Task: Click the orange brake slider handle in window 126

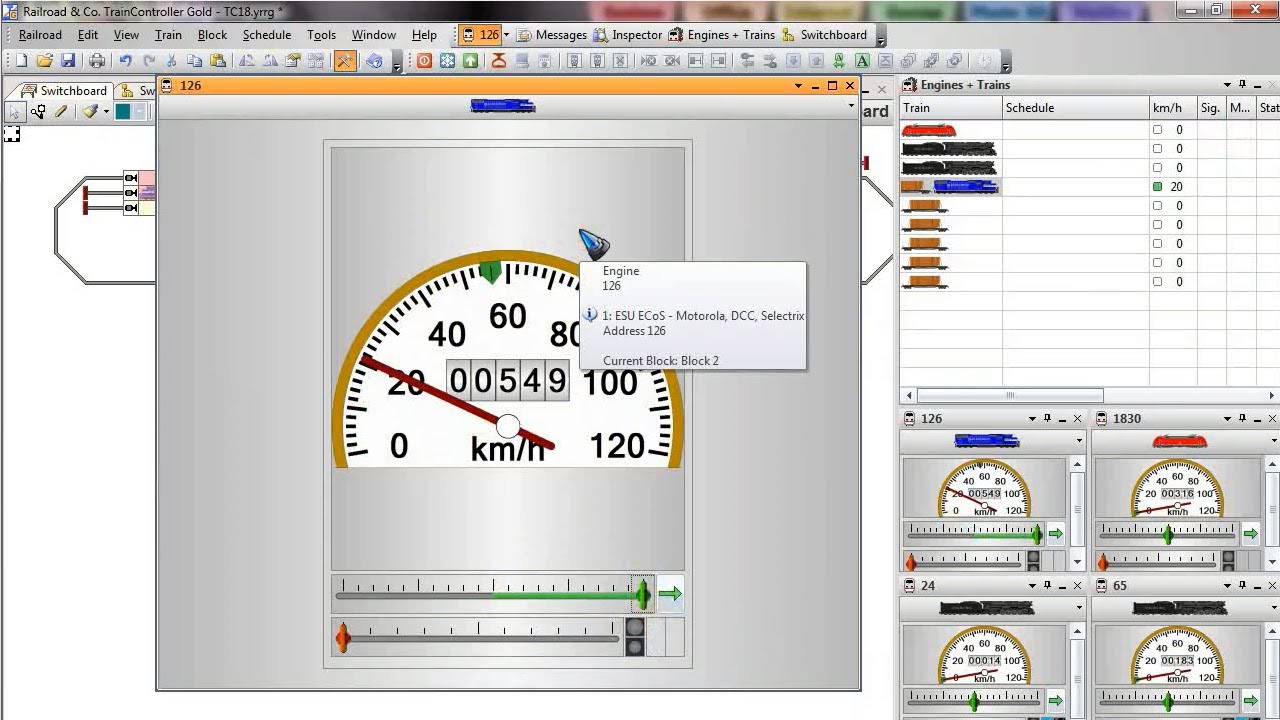Action: click(x=343, y=638)
